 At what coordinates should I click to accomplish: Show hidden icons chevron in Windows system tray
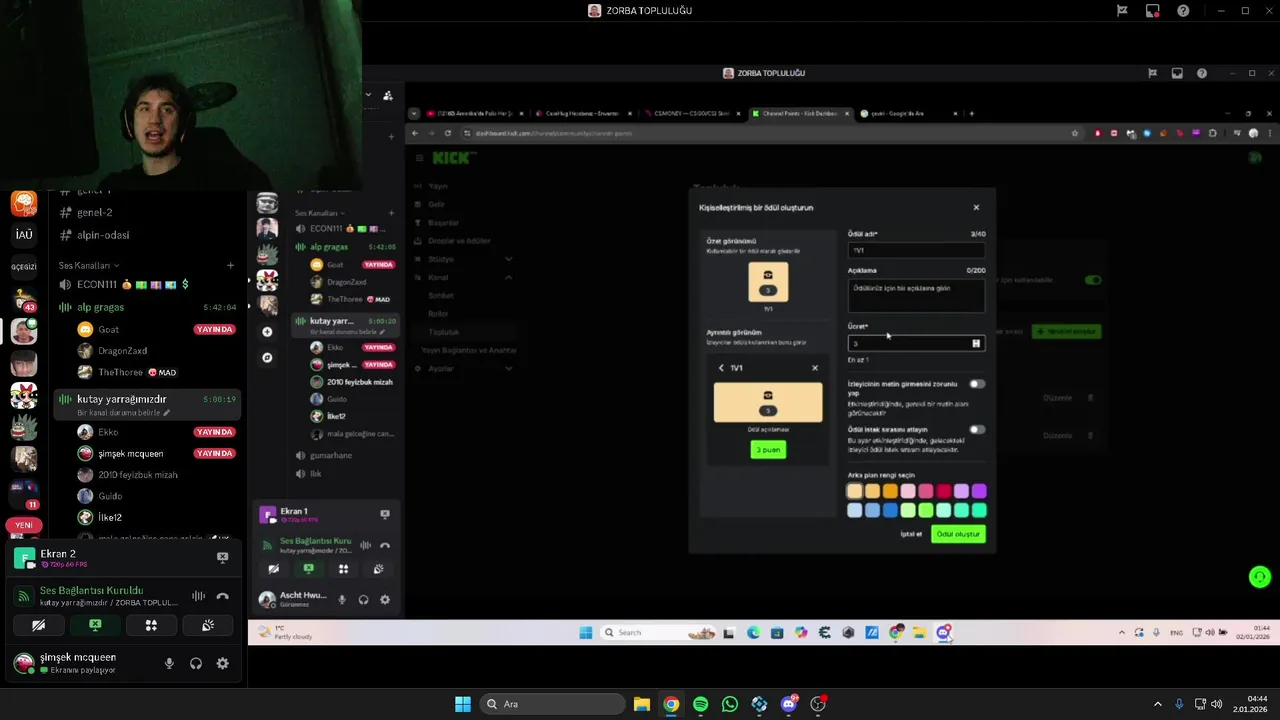(x=1158, y=704)
